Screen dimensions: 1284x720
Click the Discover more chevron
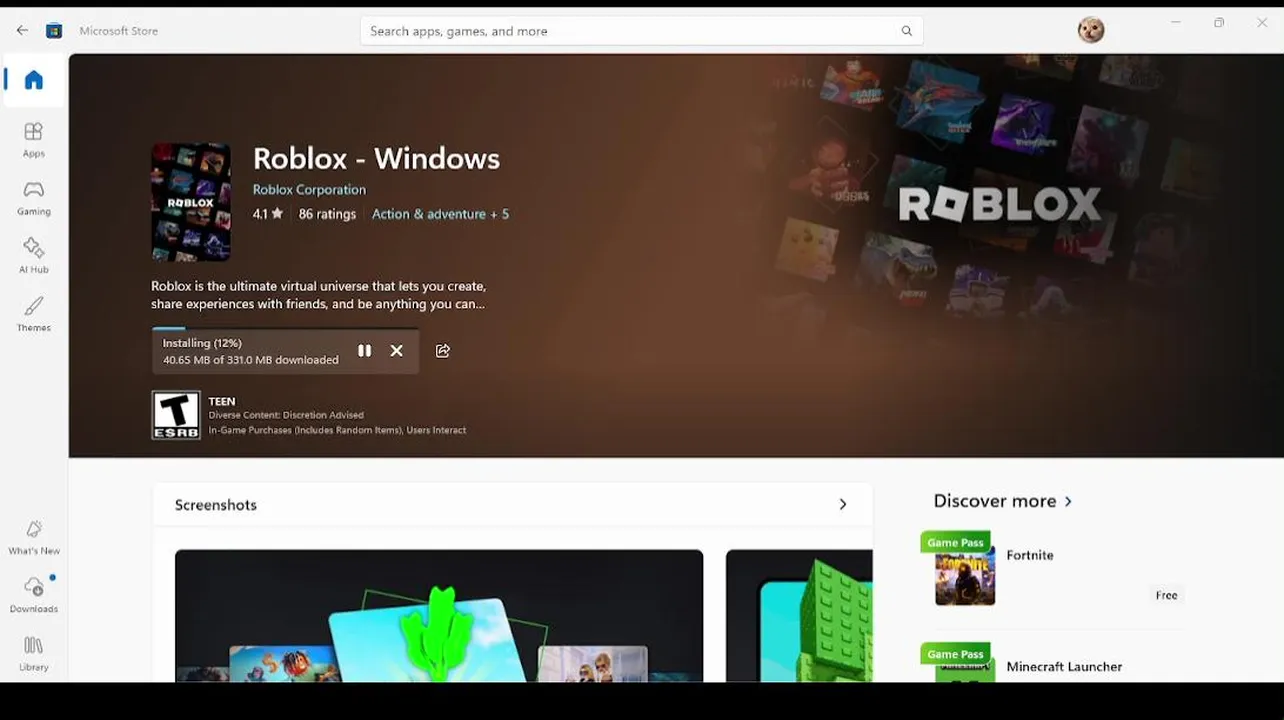(x=1068, y=501)
